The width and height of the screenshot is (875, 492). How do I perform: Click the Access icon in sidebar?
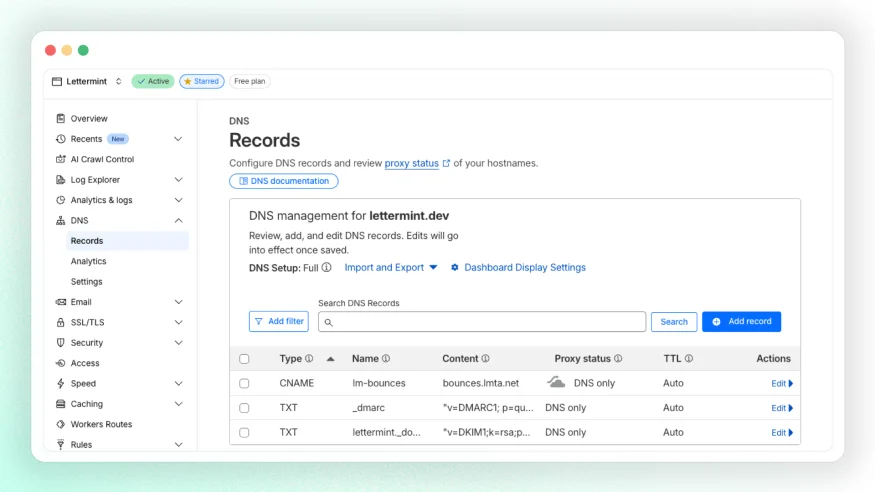60,363
